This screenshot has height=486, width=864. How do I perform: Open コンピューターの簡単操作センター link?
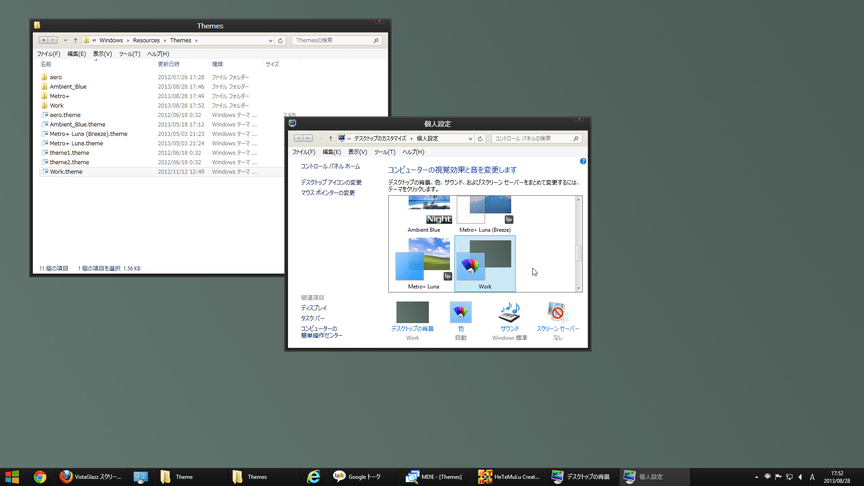(321, 332)
